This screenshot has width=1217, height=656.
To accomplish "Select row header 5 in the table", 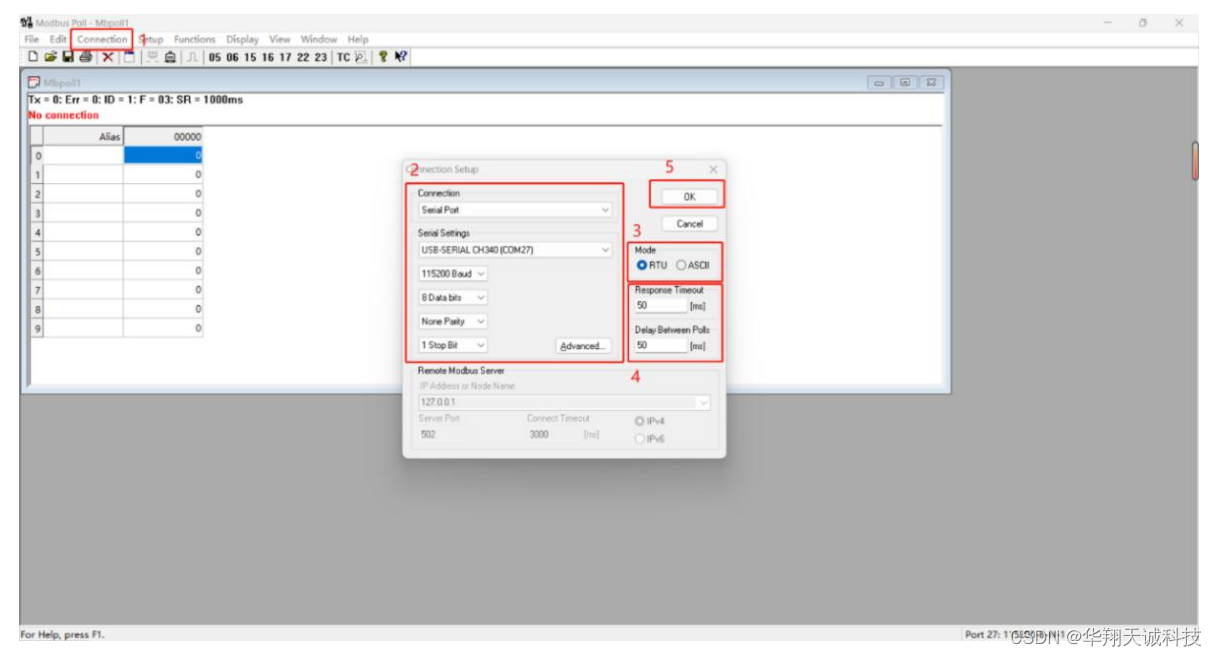I will coord(37,252).
